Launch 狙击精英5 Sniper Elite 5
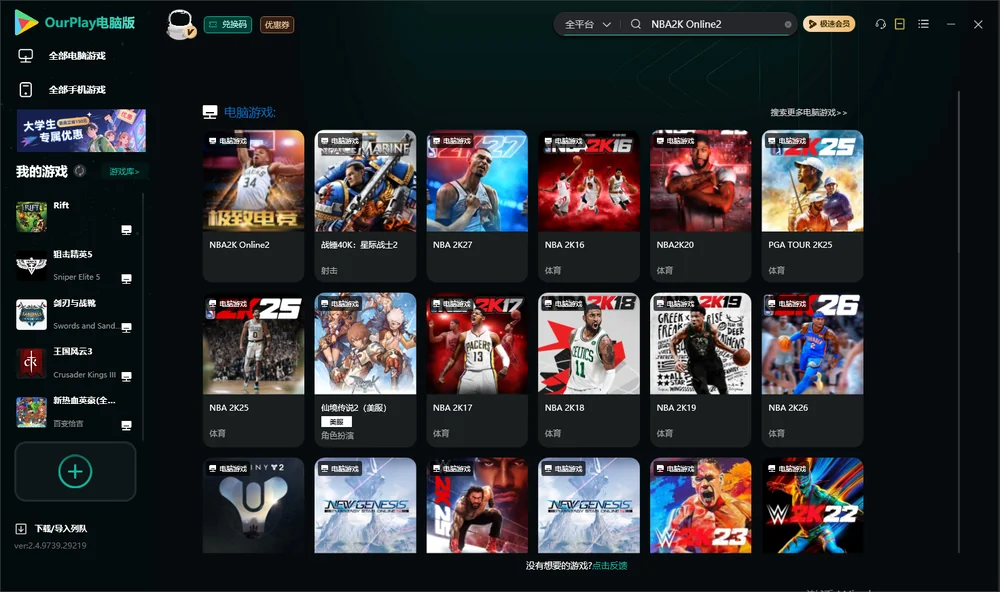 (74, 265)
